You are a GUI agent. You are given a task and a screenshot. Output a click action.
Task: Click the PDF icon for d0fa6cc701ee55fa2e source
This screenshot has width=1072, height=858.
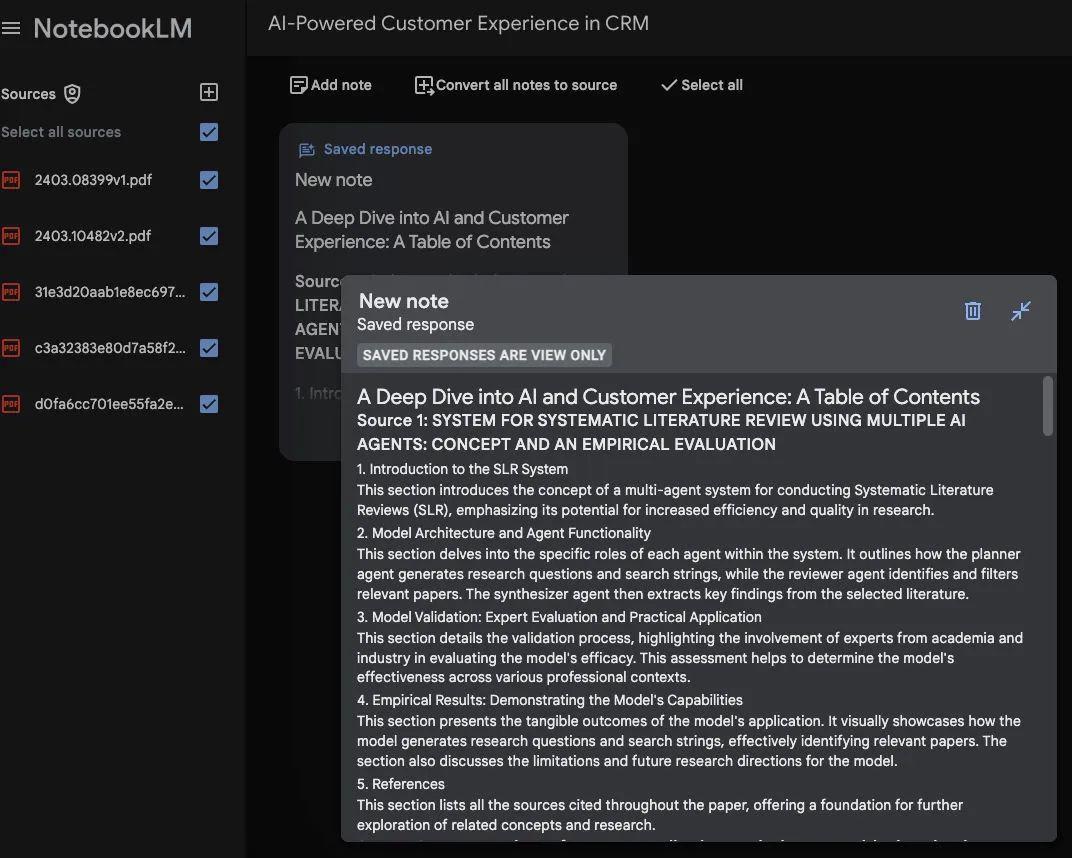(11, 405)
